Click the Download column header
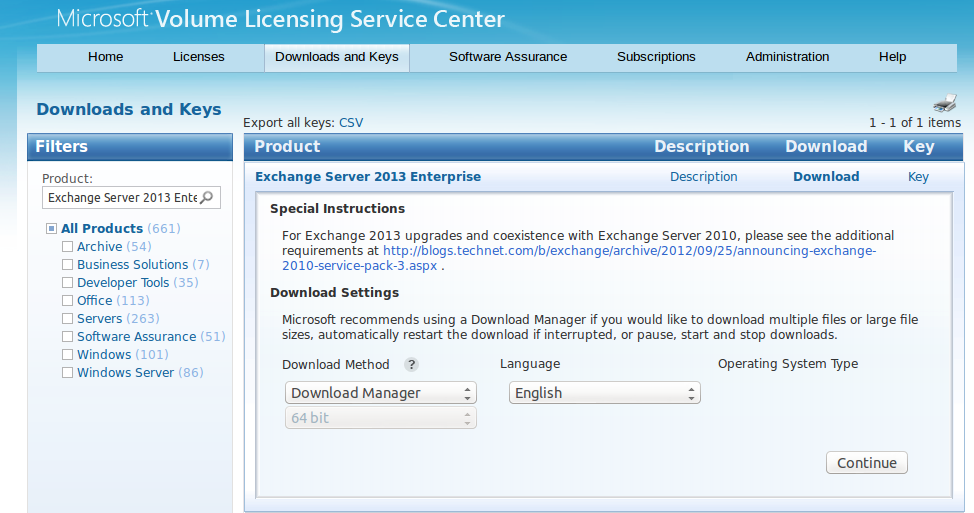This screenshot has height=513, width=974. point(826,147)
